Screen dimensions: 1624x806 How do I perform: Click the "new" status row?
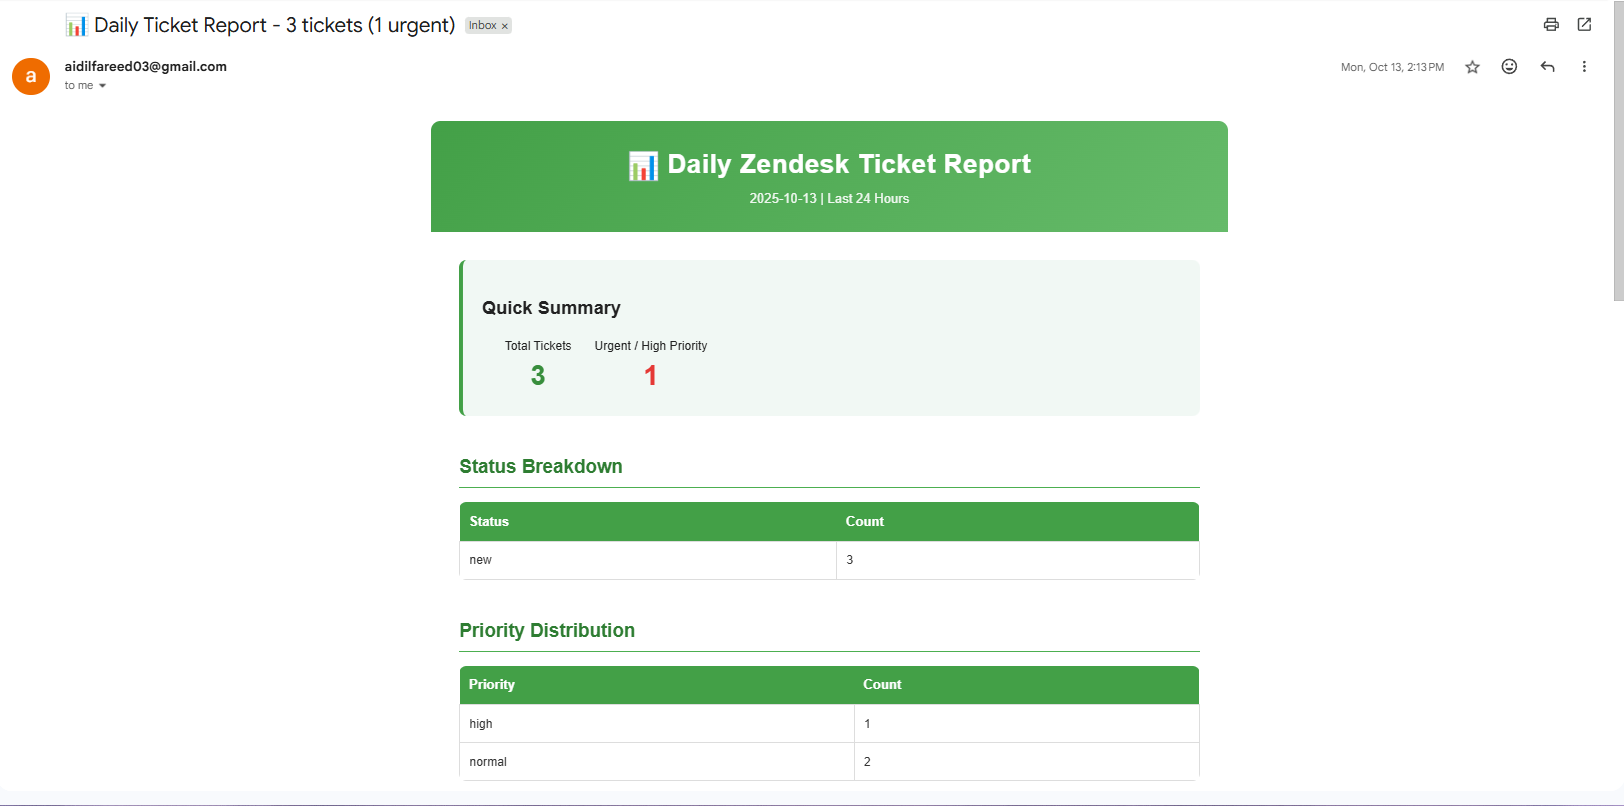point(481,560)
